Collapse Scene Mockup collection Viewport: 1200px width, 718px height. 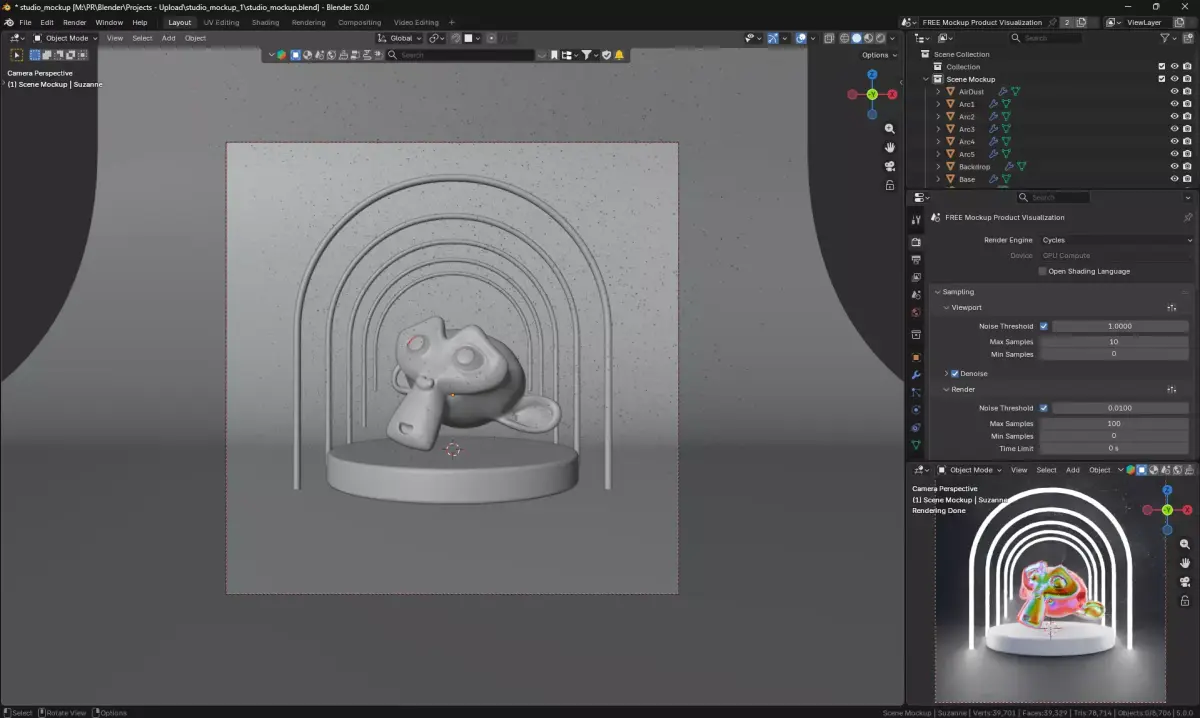(926, 79)
